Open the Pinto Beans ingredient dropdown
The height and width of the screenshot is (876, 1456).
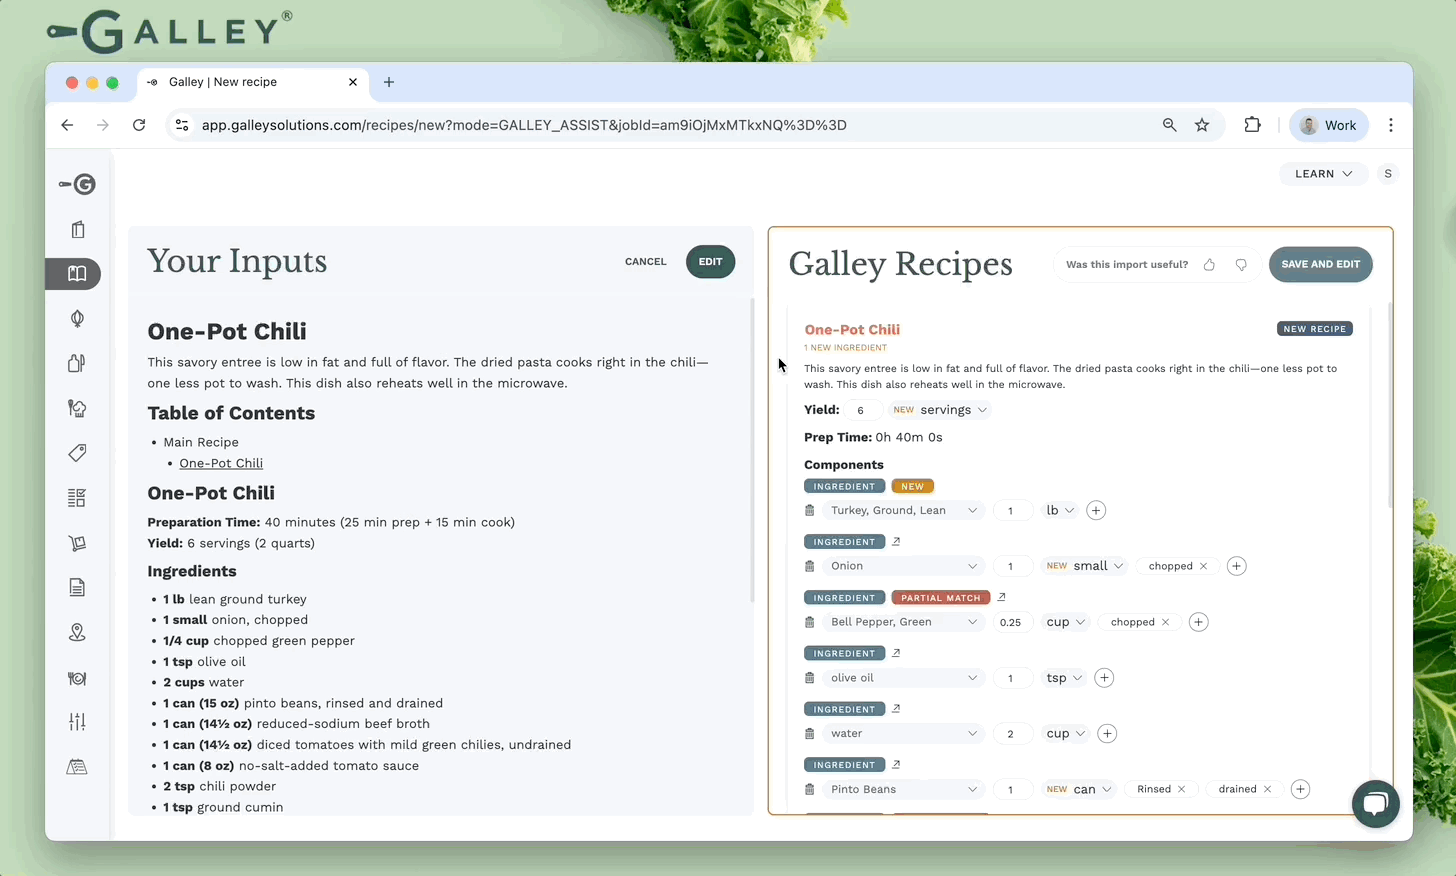point(903,790)
